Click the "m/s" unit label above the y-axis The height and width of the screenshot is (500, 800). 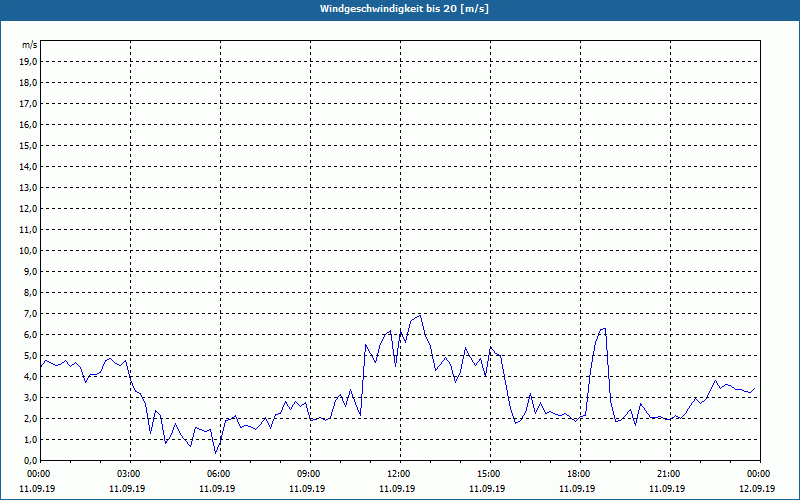pos(29,45)
